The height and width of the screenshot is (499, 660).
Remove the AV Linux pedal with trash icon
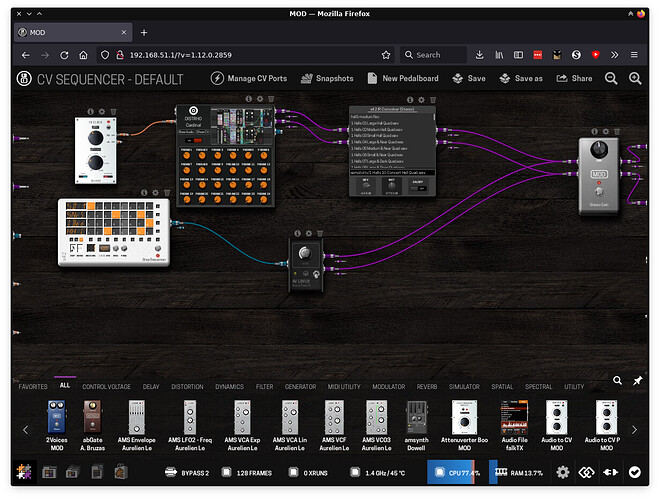tap(320, 233)
